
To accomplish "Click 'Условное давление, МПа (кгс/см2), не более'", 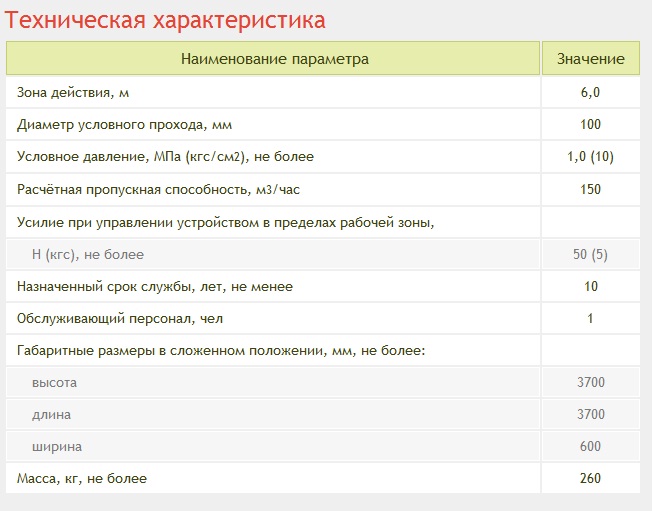I will tap(165, 157).
